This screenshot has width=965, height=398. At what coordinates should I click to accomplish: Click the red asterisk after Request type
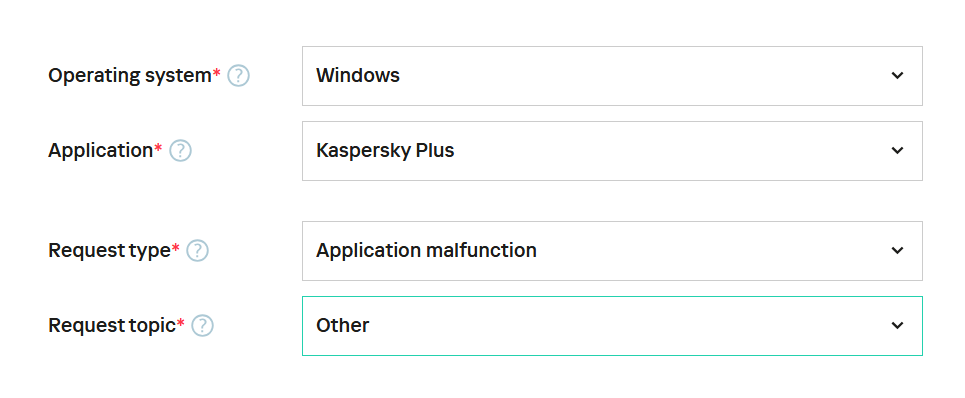pyautogui.click(x=176, y=249)
